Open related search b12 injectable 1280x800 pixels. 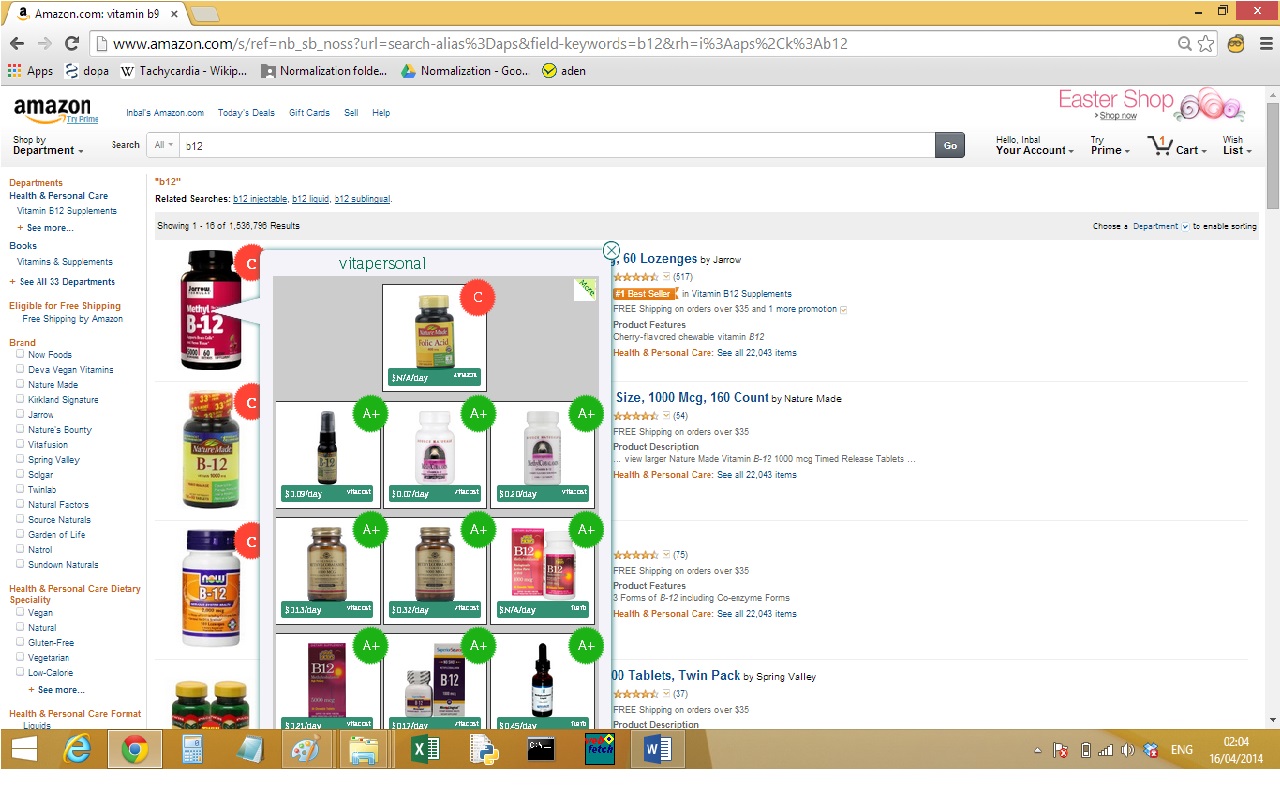click(260, 199)
